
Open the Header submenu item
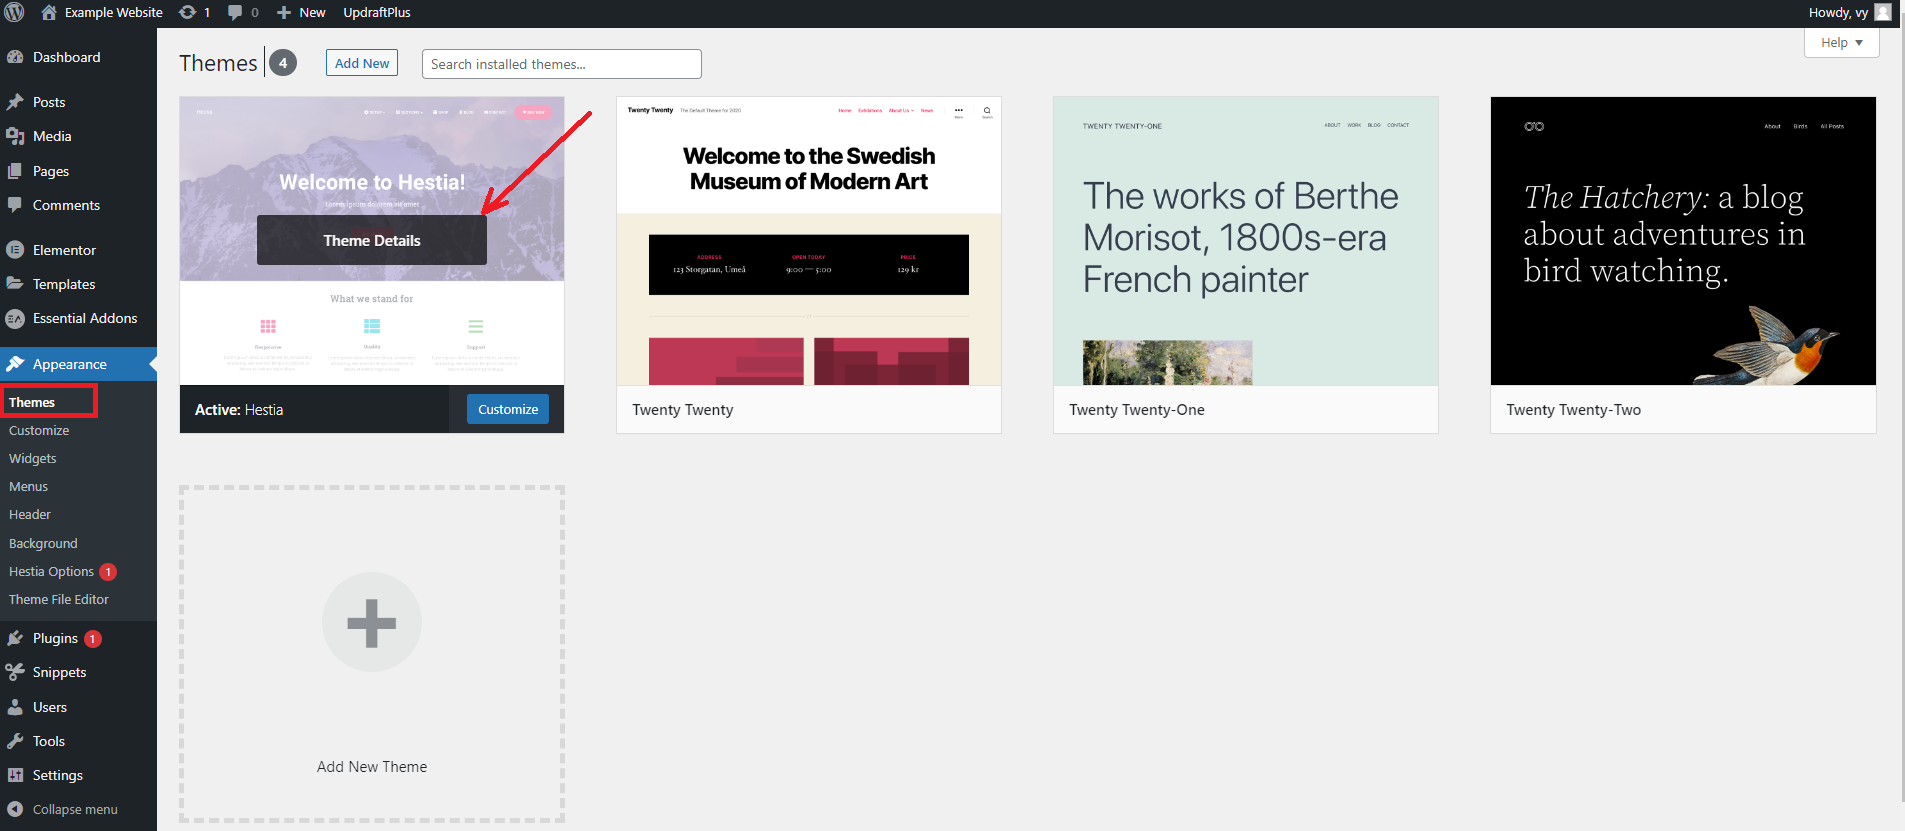[30, 514]
